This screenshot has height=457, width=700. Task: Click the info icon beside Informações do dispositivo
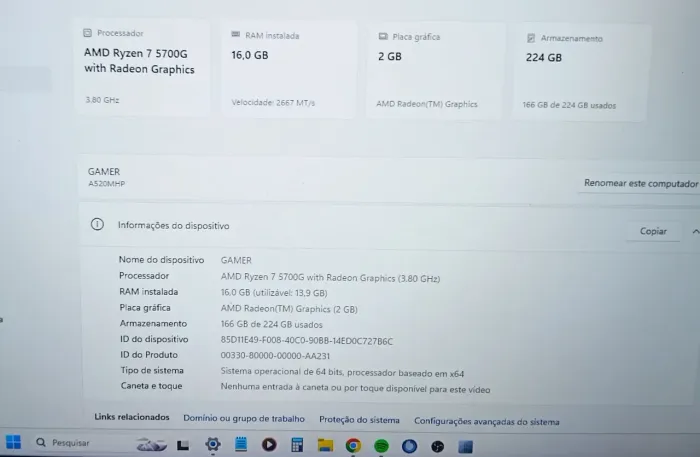point(97,224)
